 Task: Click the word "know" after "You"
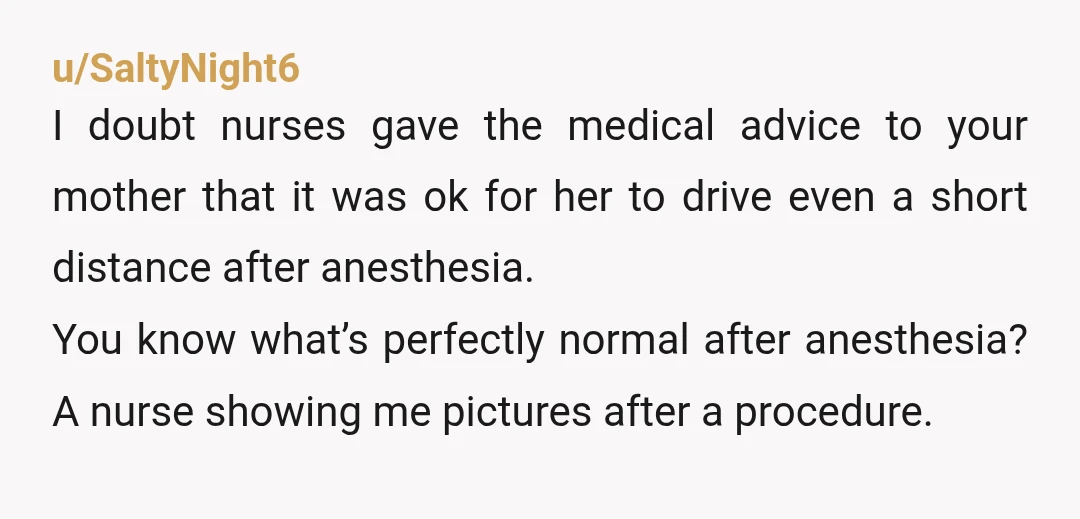tap(186, 339)
